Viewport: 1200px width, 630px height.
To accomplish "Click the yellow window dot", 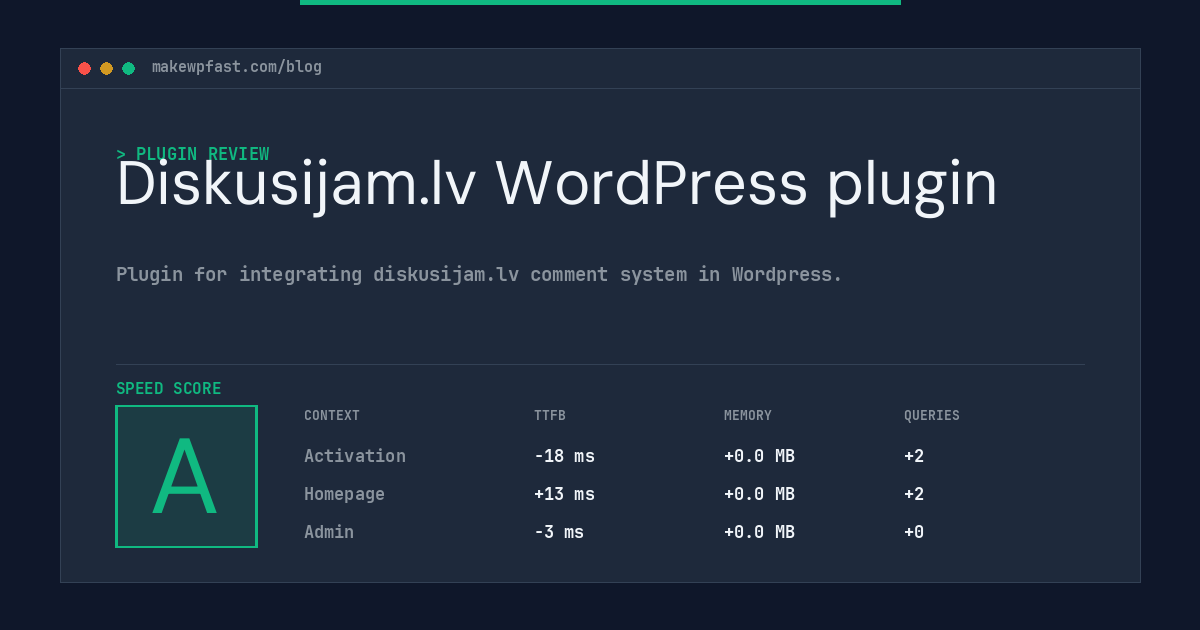I will (106, 68).
